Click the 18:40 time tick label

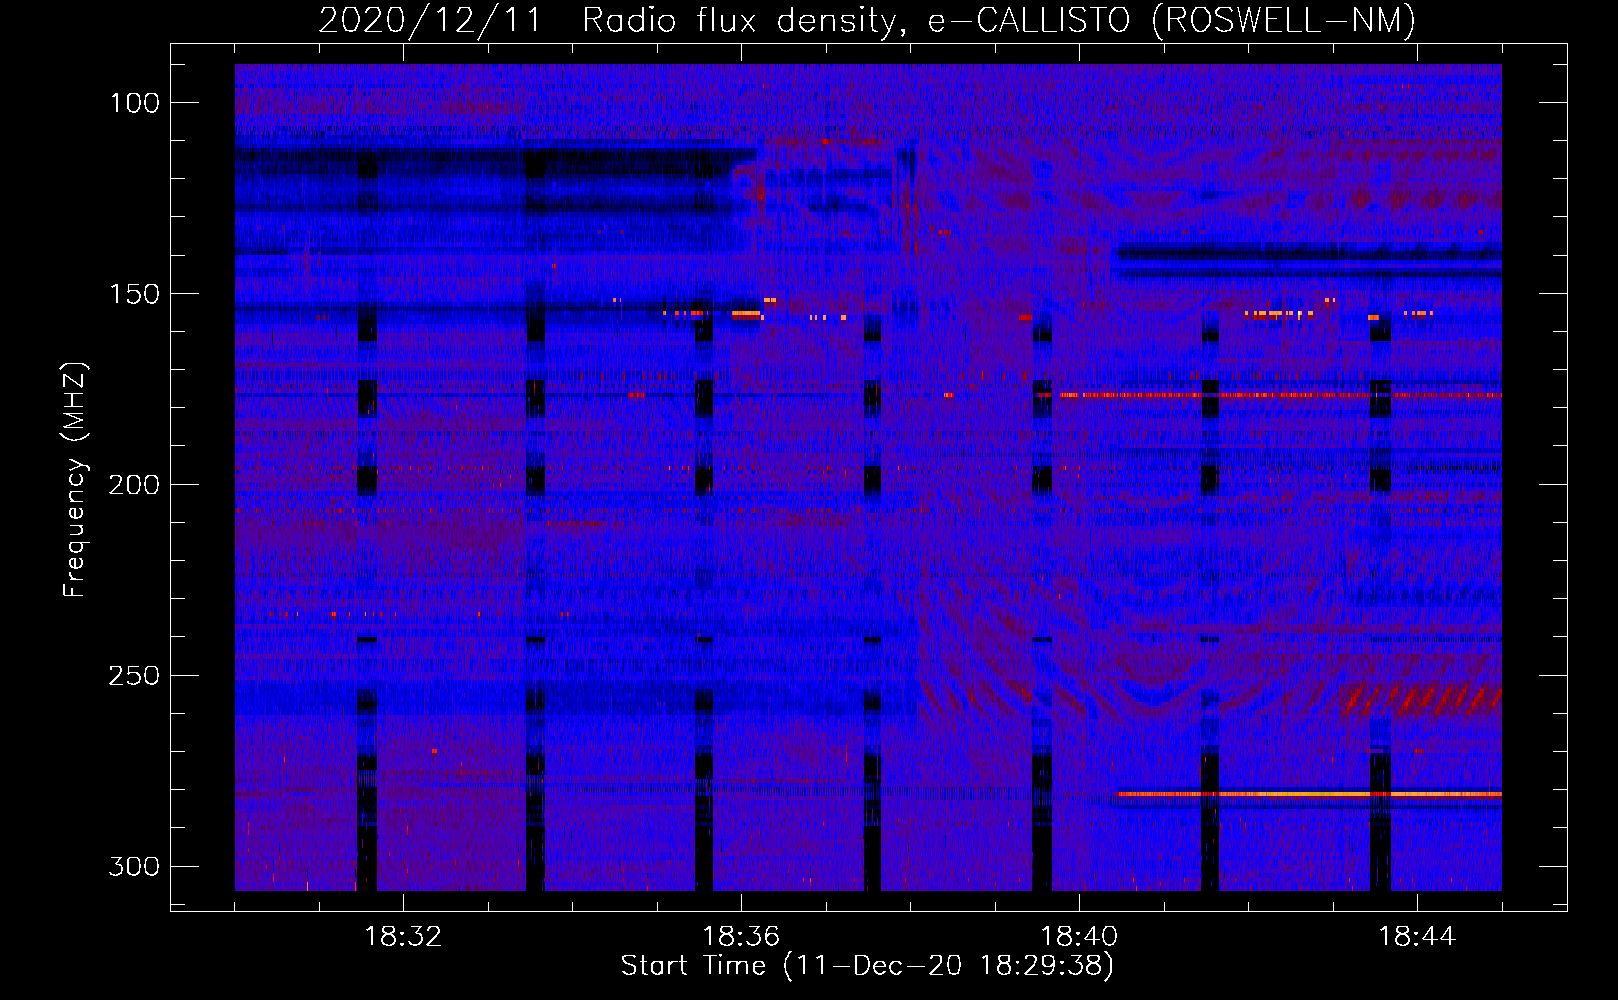[x=1079, y=937]
